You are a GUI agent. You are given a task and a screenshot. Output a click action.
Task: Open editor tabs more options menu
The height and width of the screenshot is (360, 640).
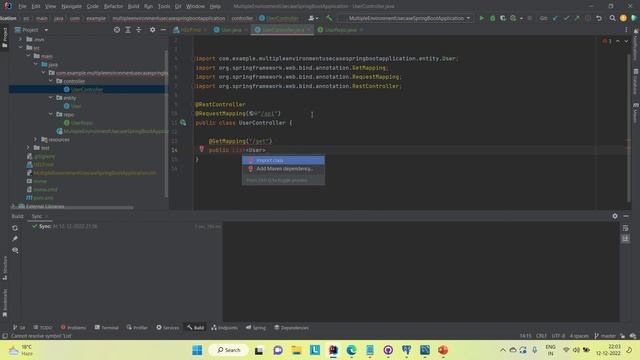coord(626,30)
